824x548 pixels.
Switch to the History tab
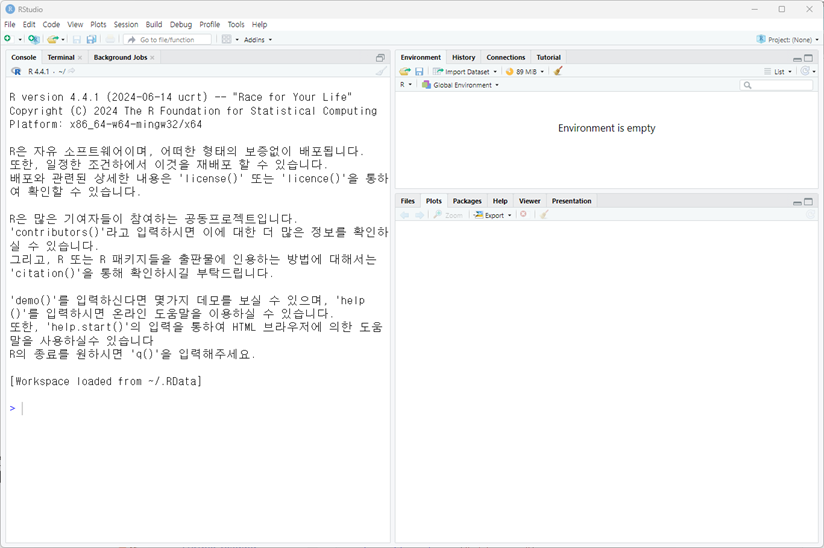(x=464, y=57)
